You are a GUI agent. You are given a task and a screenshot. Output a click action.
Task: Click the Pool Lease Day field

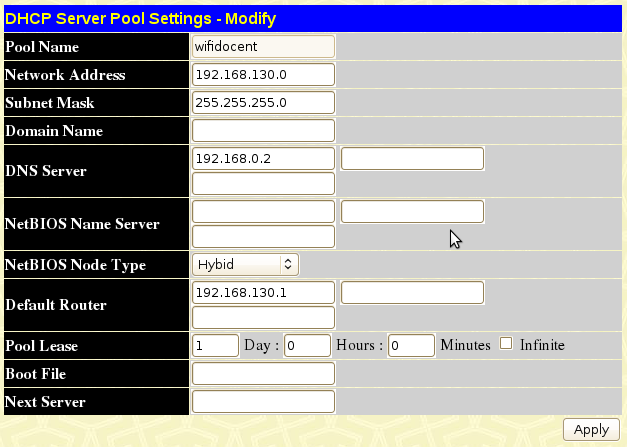[x=215, y=345]
